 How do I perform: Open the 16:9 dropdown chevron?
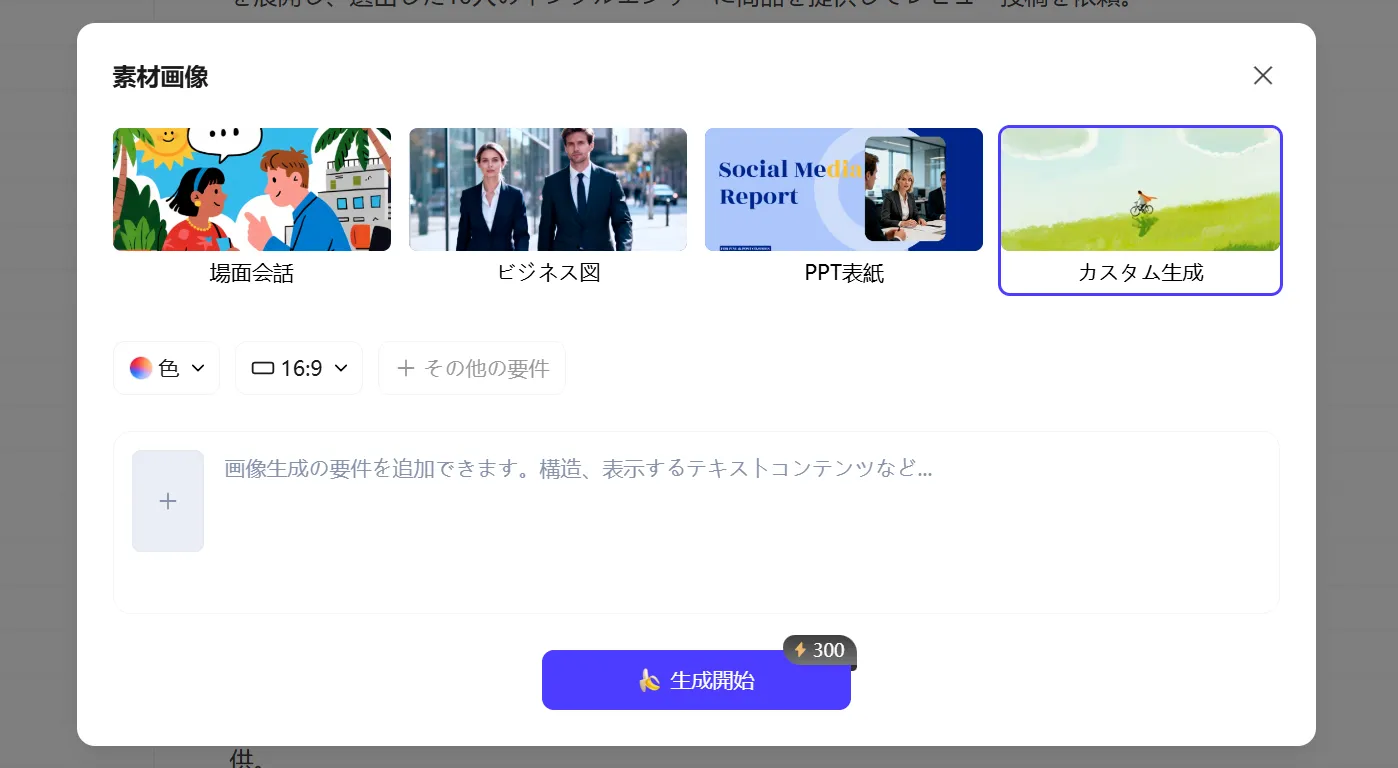point(341,368)
